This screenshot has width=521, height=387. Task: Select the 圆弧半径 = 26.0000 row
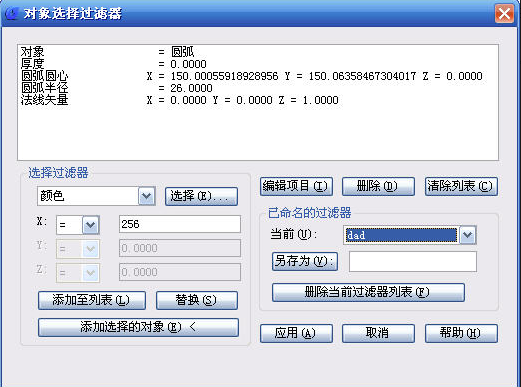point(258,88)
